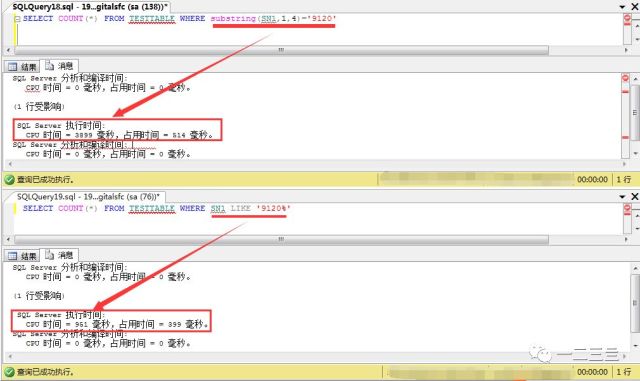The image size is (640, 381).
Task: Click '查询已成功执行。' in SQLQuery18 status bar
Action: coord(45,179)
